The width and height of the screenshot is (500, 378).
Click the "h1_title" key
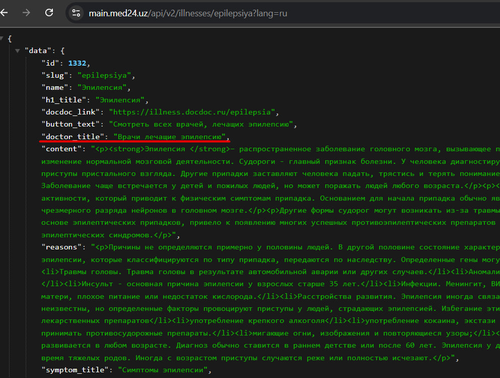tap(64, 100)
